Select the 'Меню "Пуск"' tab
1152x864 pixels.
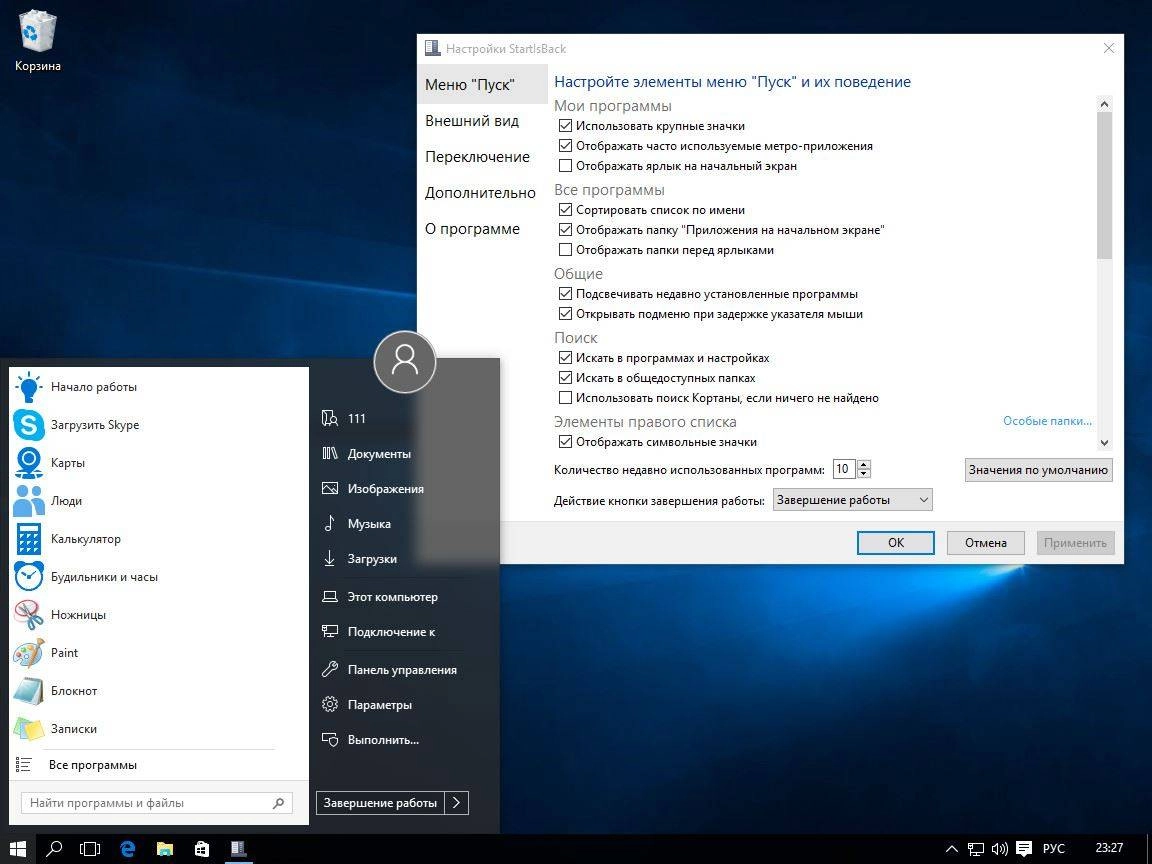click(482, 84)
